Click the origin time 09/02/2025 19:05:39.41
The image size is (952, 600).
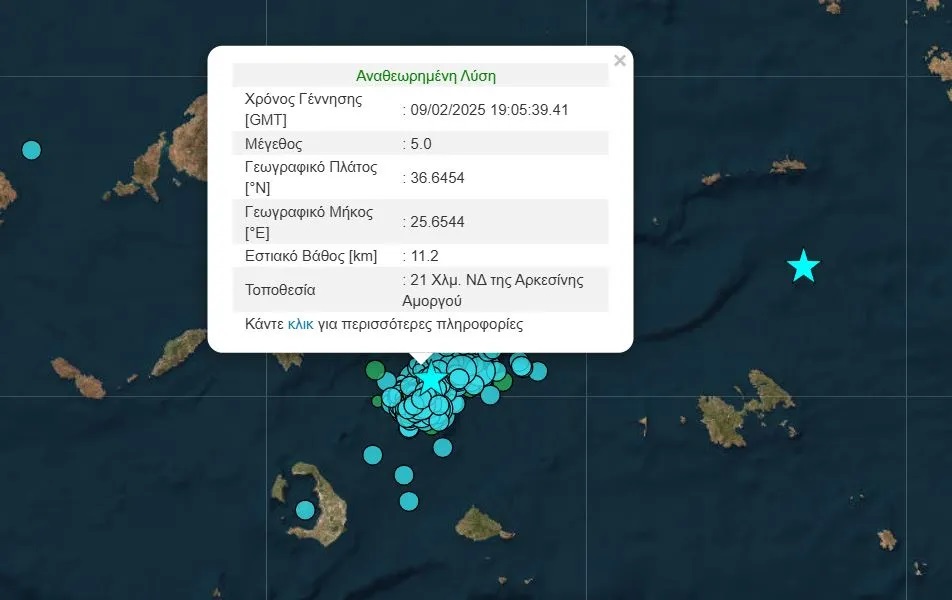[x=487, y=110]
